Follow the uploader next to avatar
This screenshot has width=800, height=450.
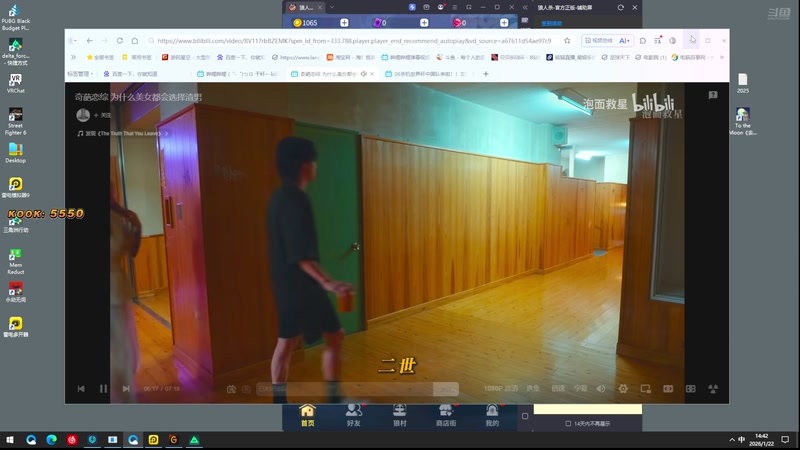pyautogui.click(x=103, y=115)
